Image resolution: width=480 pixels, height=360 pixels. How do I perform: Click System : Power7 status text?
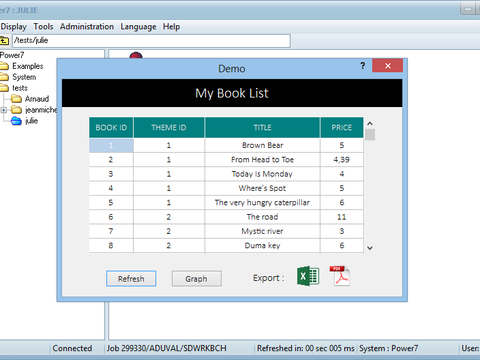coord(388,348)
